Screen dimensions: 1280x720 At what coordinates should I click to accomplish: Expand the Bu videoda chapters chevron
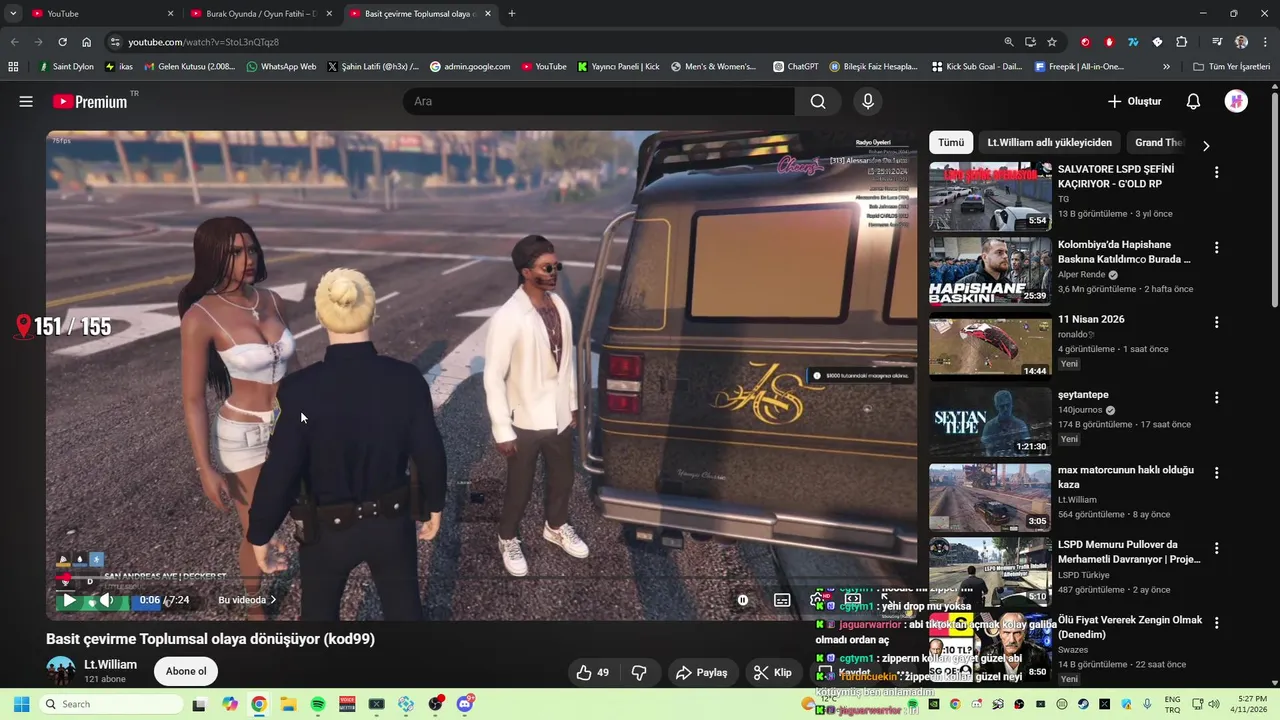[x=273, y=600]
